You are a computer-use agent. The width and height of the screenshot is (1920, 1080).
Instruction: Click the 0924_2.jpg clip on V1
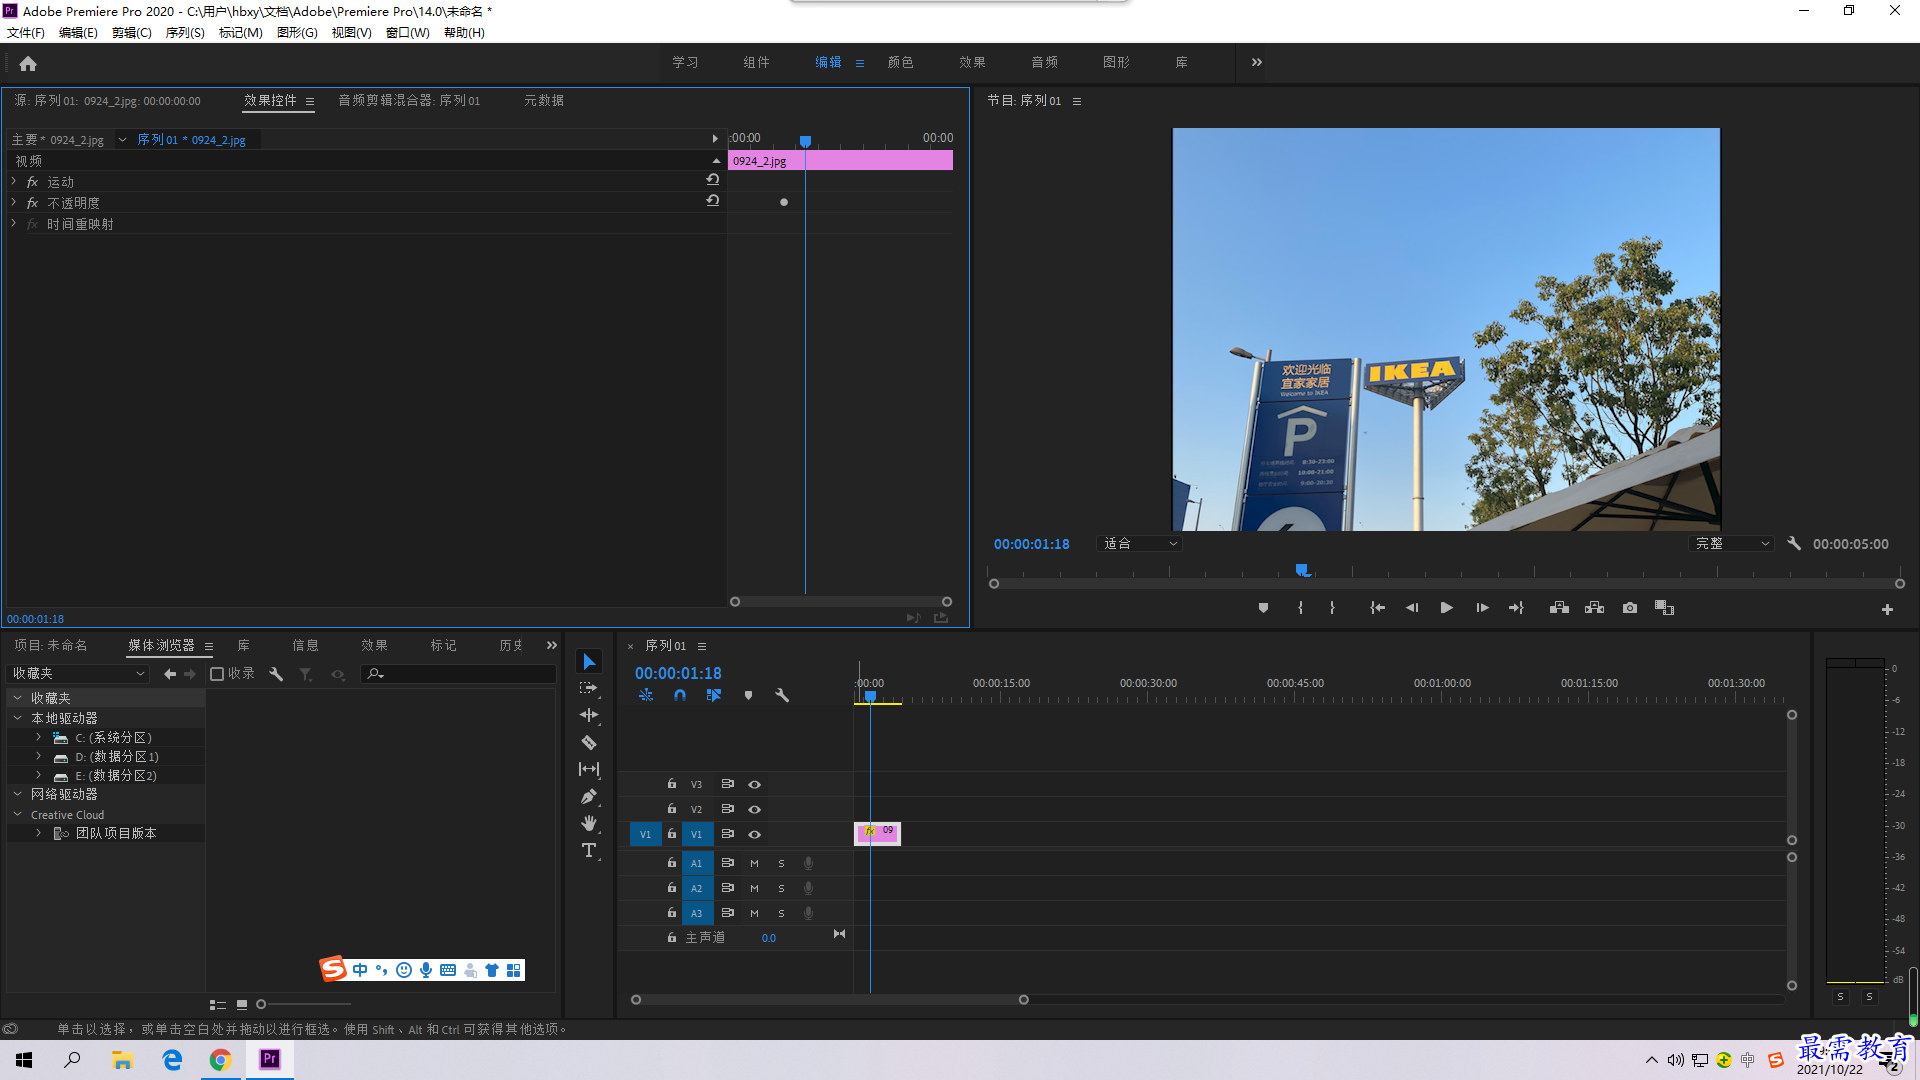pos(878,834)
